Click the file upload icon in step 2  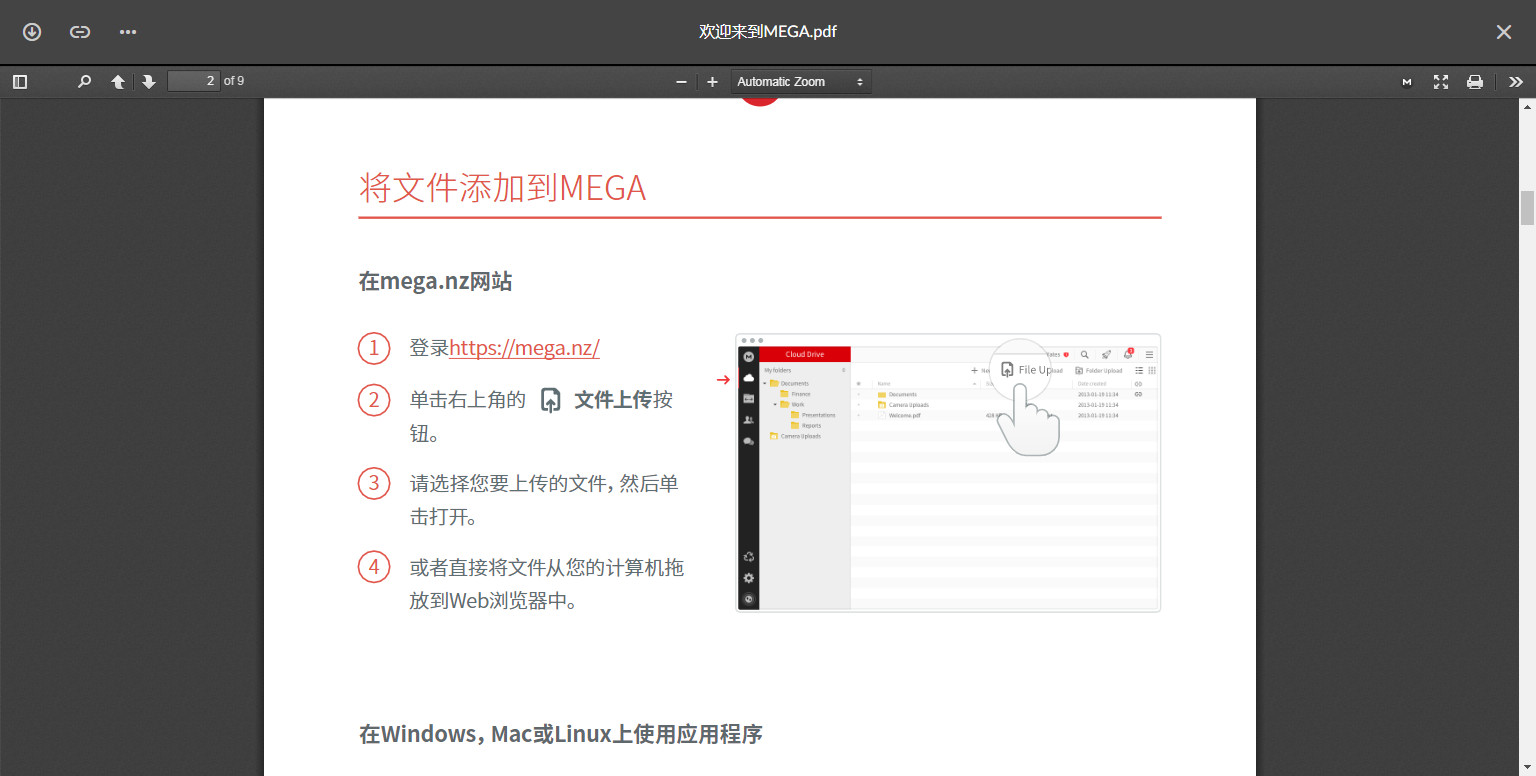tap(551, 400)
